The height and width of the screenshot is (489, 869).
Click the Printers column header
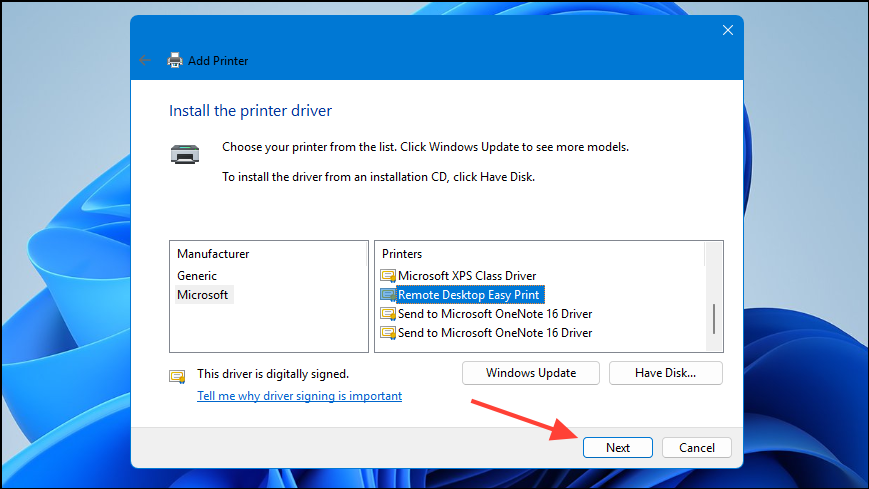pyautogui.click(x=402, y=254)
